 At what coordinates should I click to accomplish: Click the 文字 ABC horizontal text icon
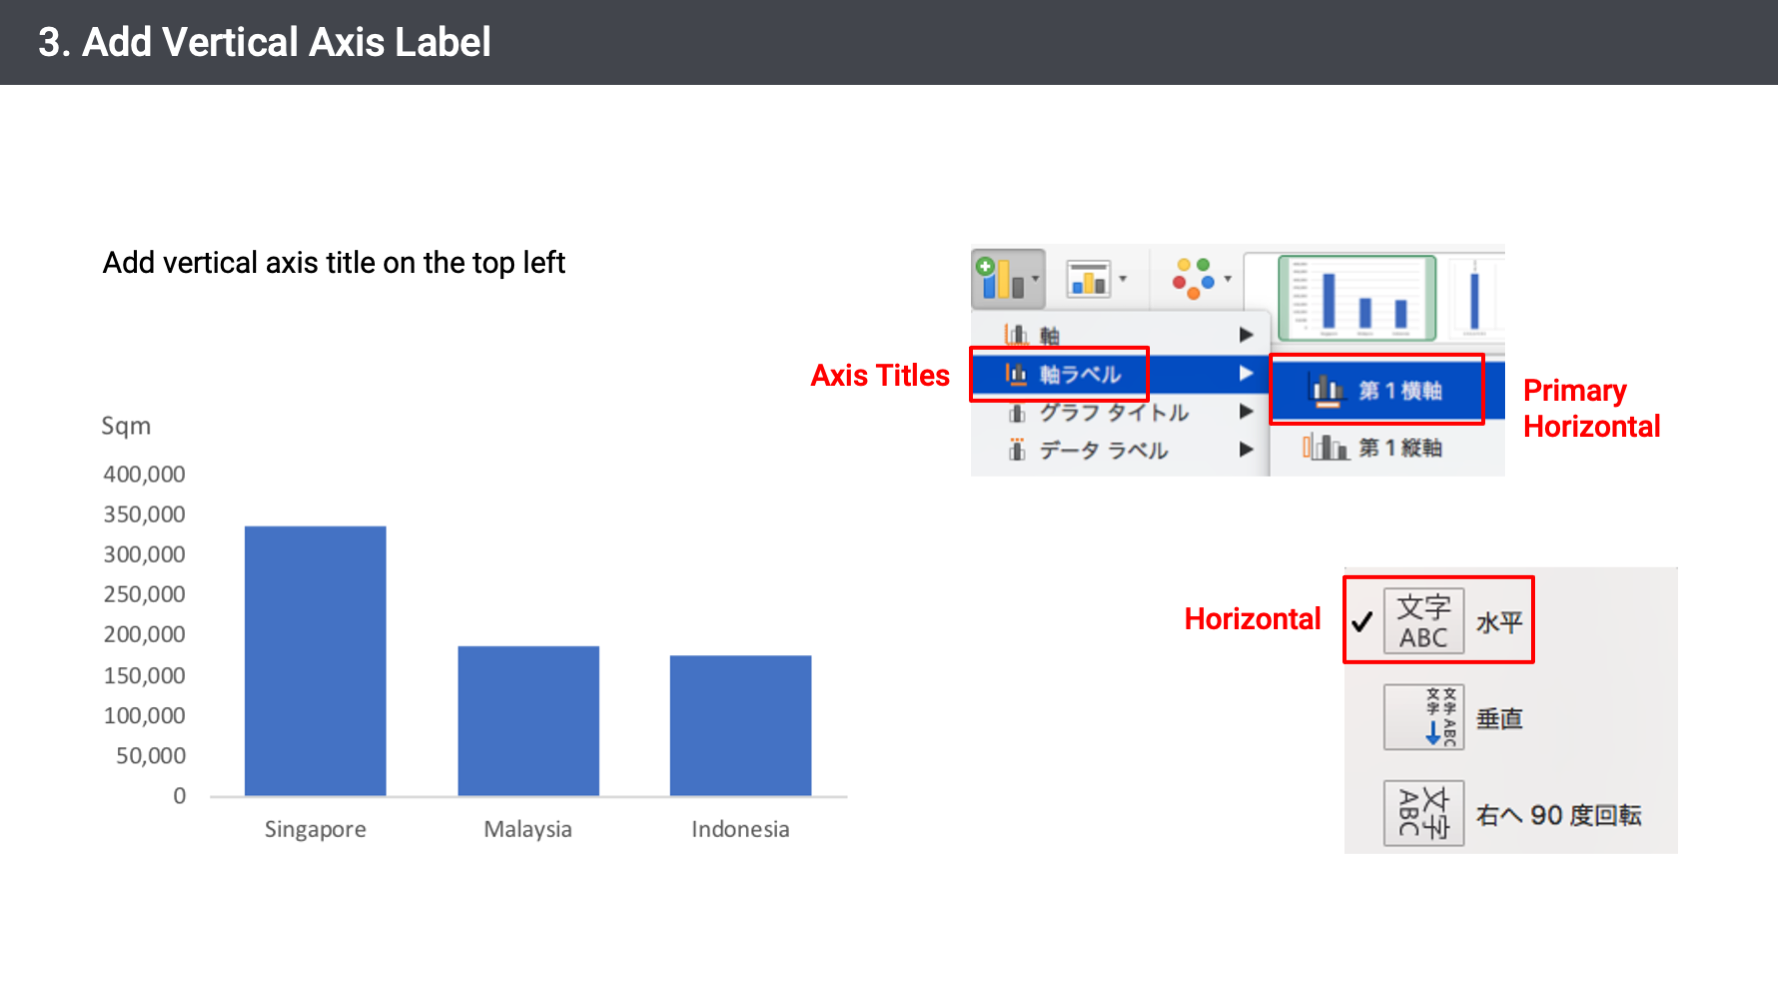1423,621
